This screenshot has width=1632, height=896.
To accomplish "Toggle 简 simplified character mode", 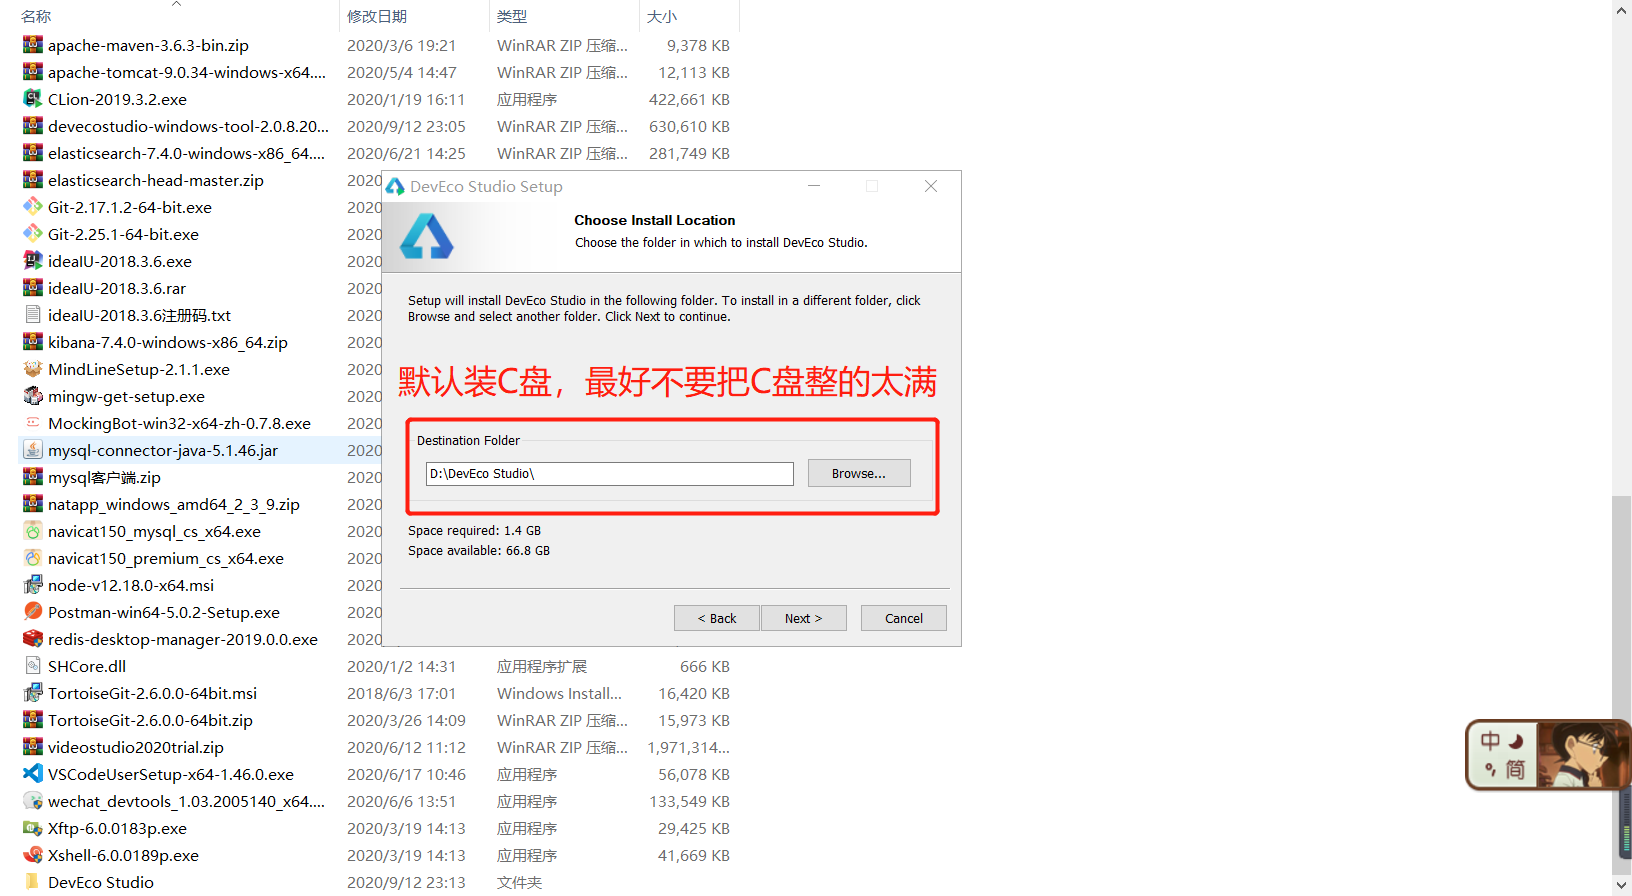I will point(1515,769).
